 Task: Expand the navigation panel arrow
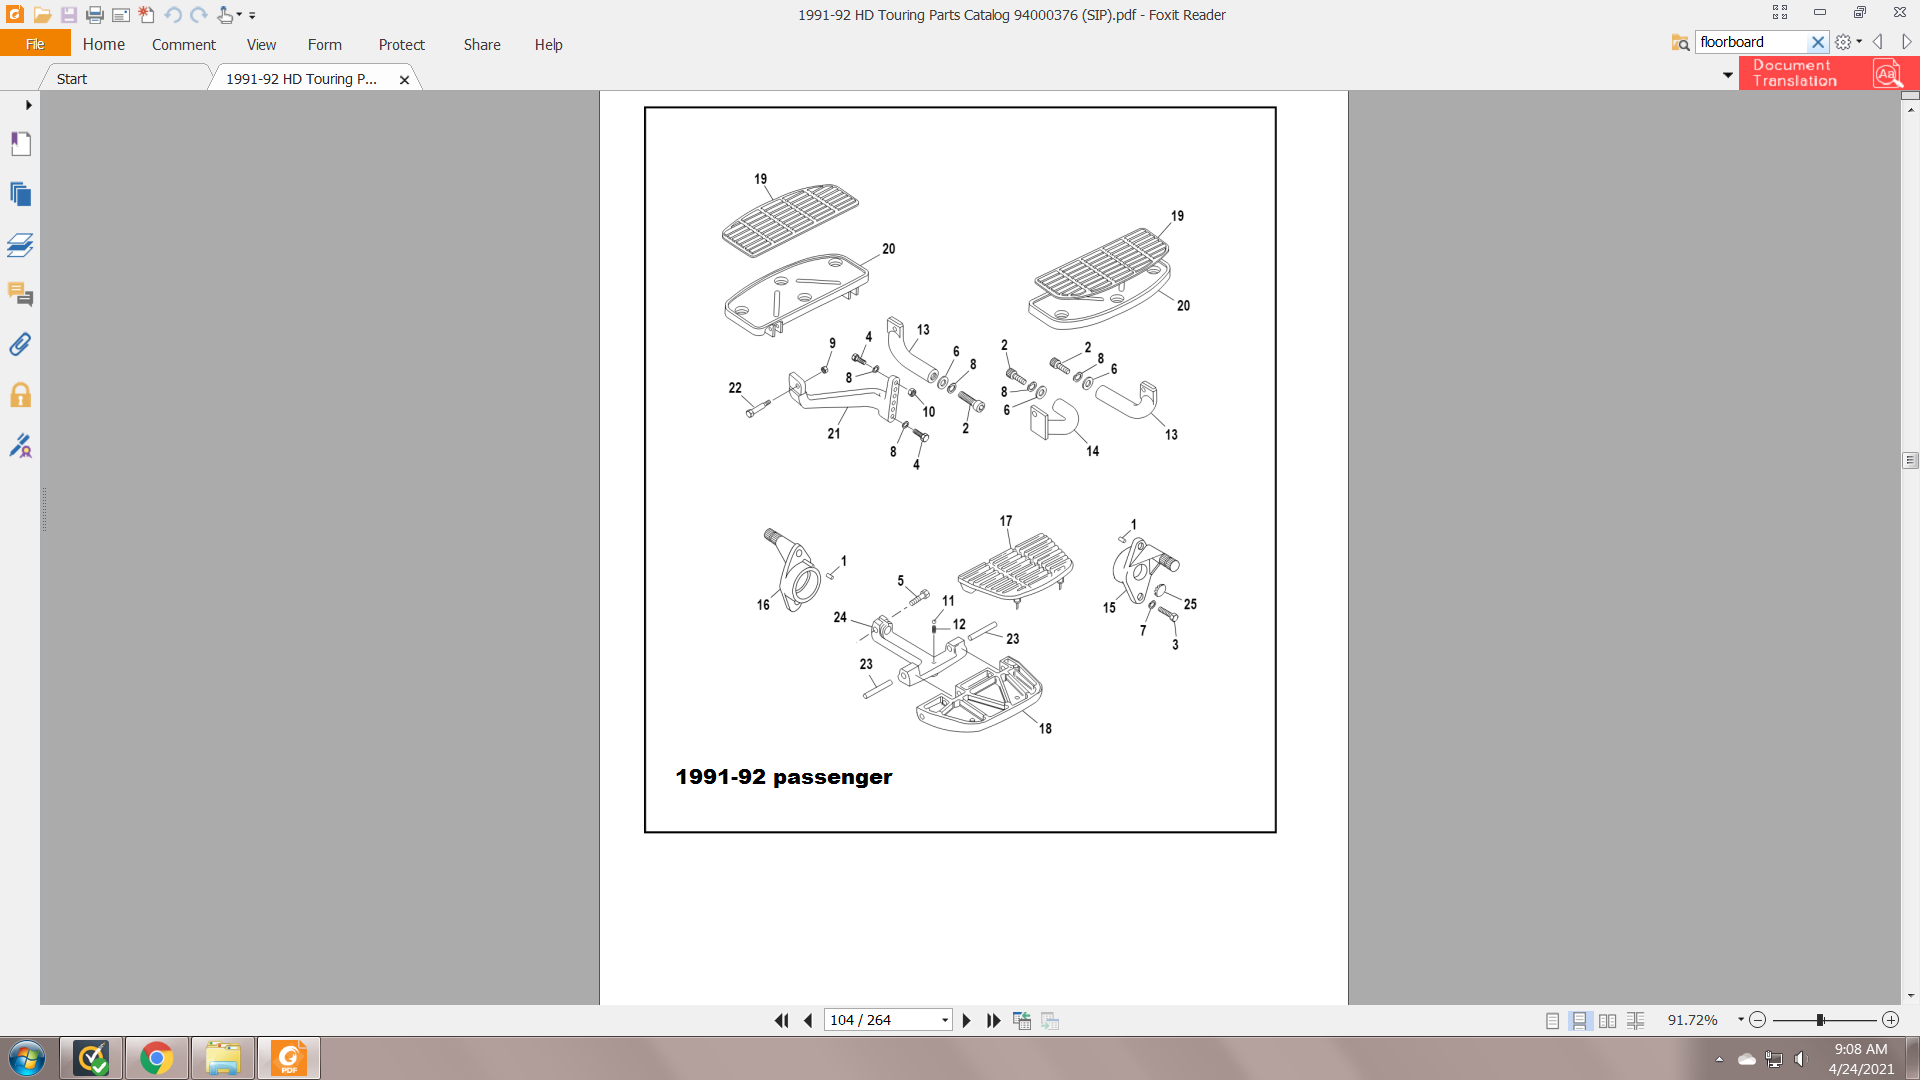28,105
